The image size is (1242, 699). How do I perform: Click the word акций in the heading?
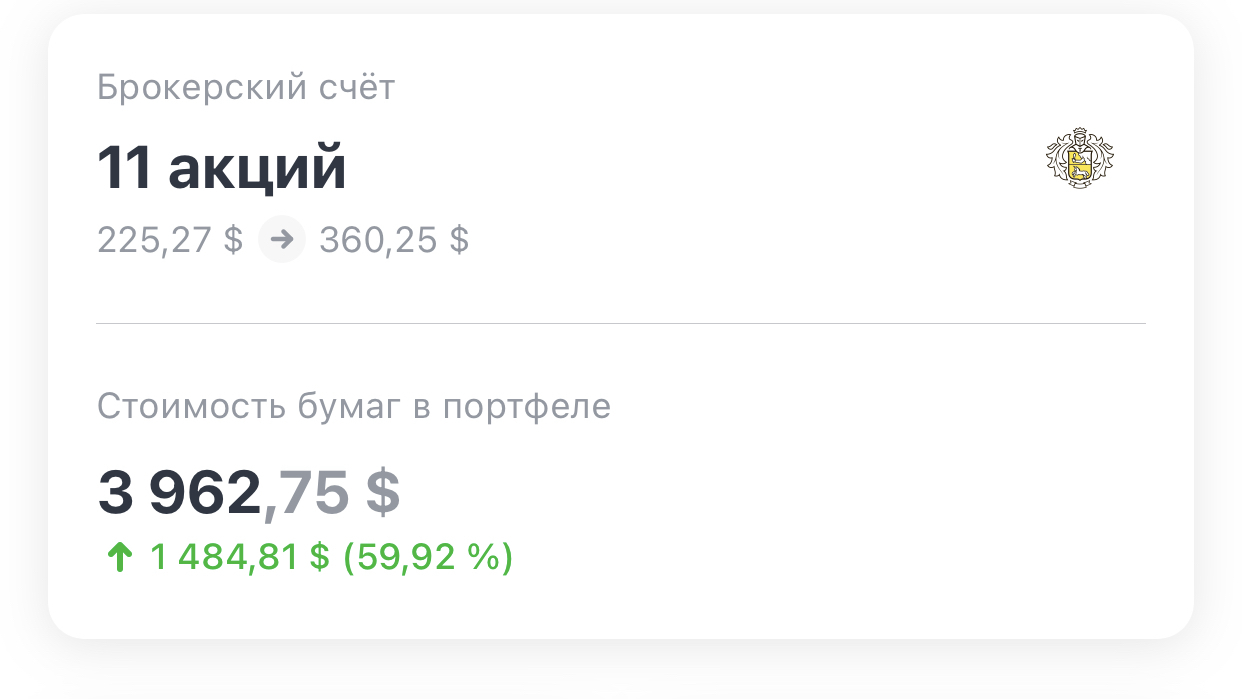[257, 168]
